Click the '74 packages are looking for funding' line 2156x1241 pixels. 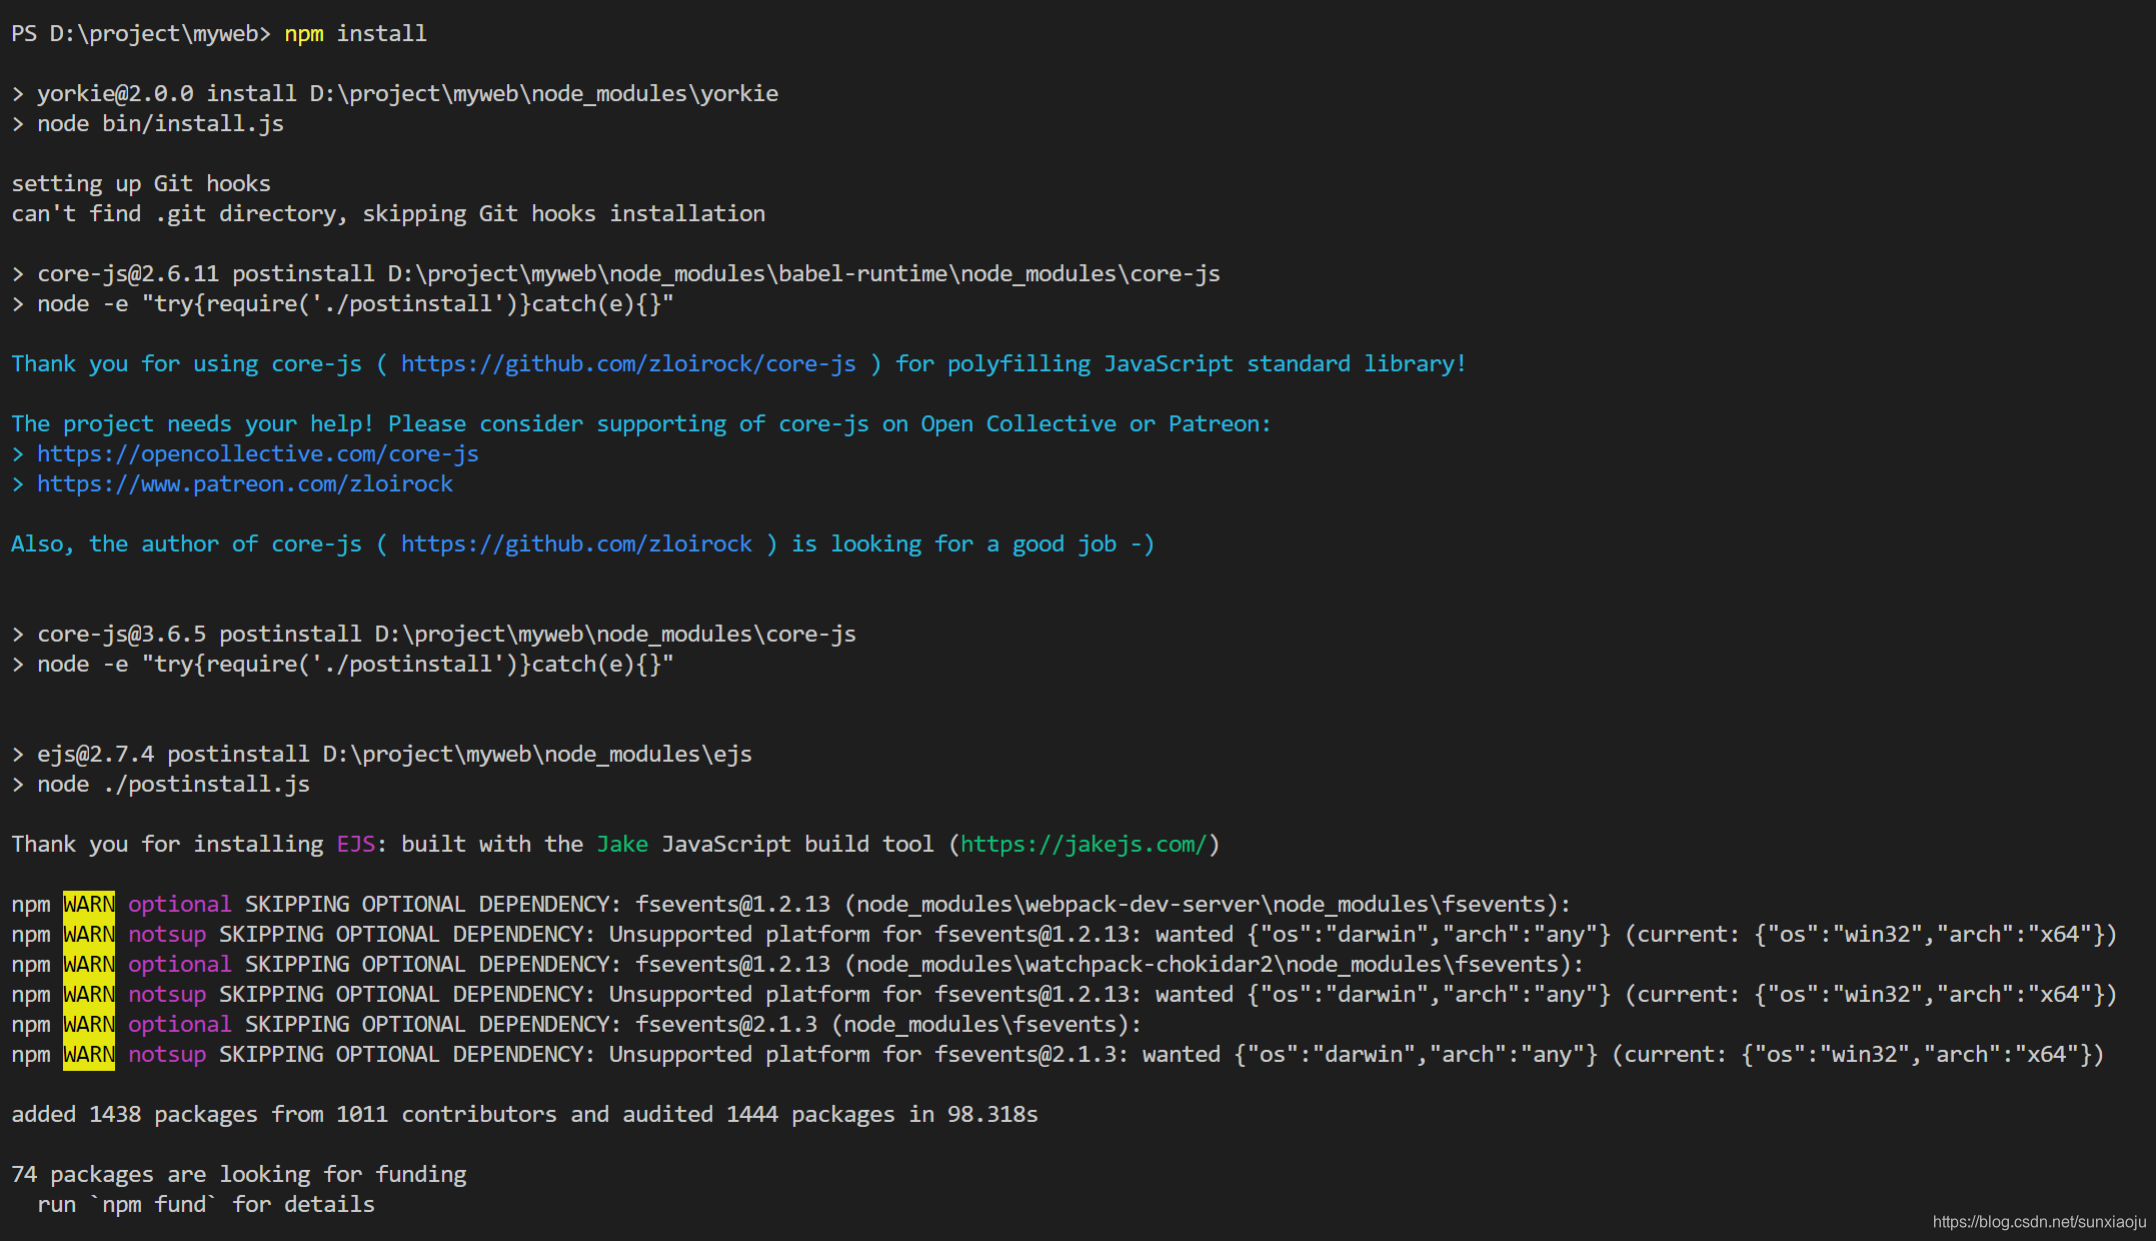coord(239,1174)
